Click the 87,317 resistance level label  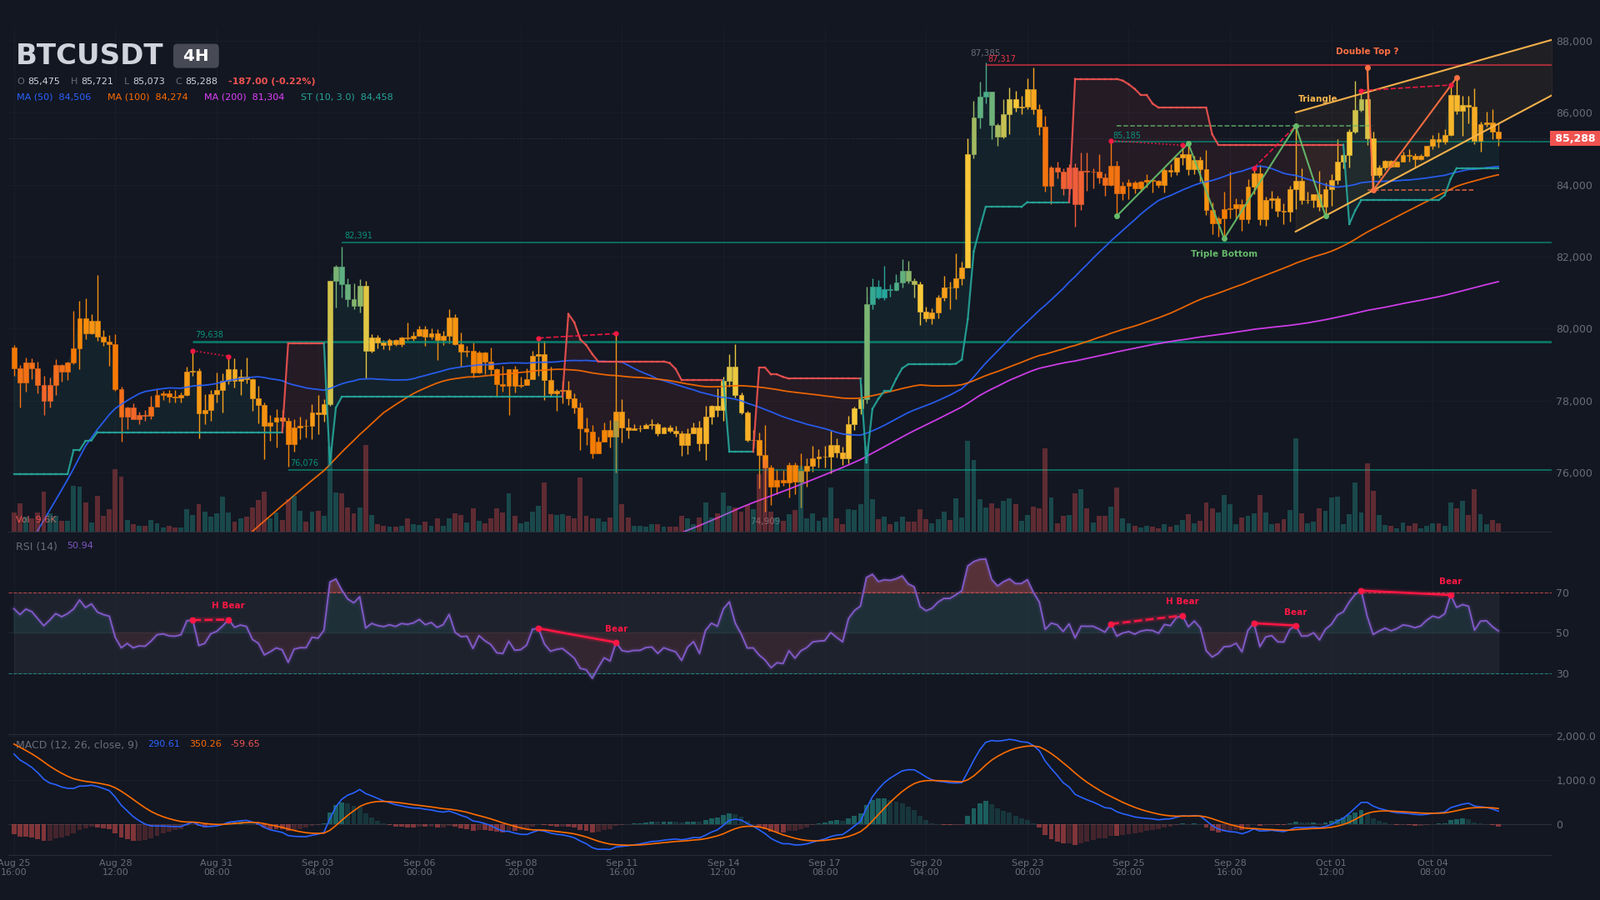(x=1001, y=59)
